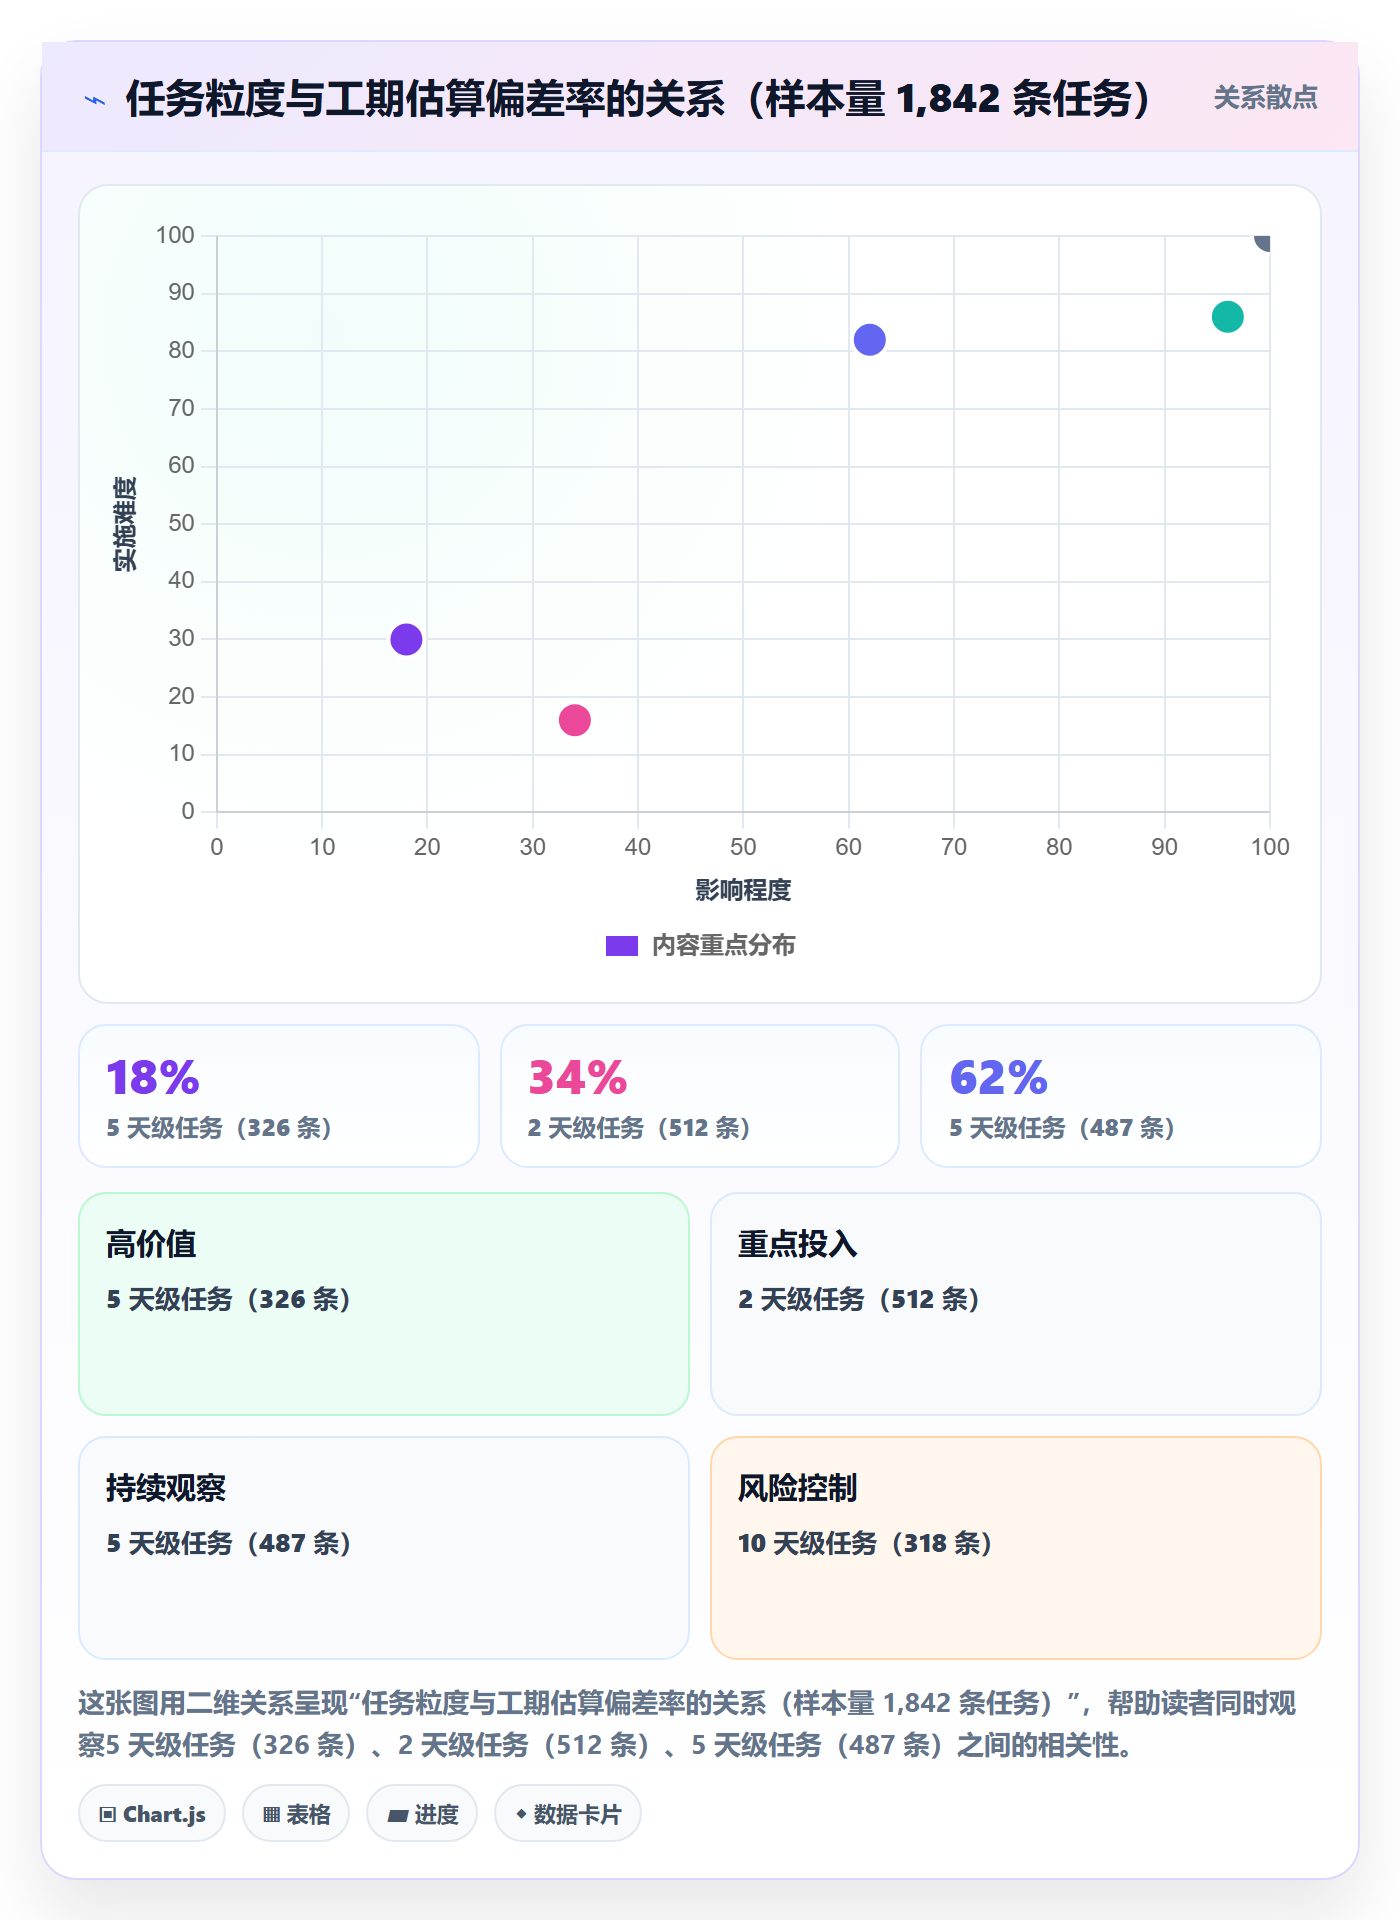Click 2 天级任务（512 条）inside the 重点投入 card
This screenshot has height=1920, width=1400.
click(859, 1299)
